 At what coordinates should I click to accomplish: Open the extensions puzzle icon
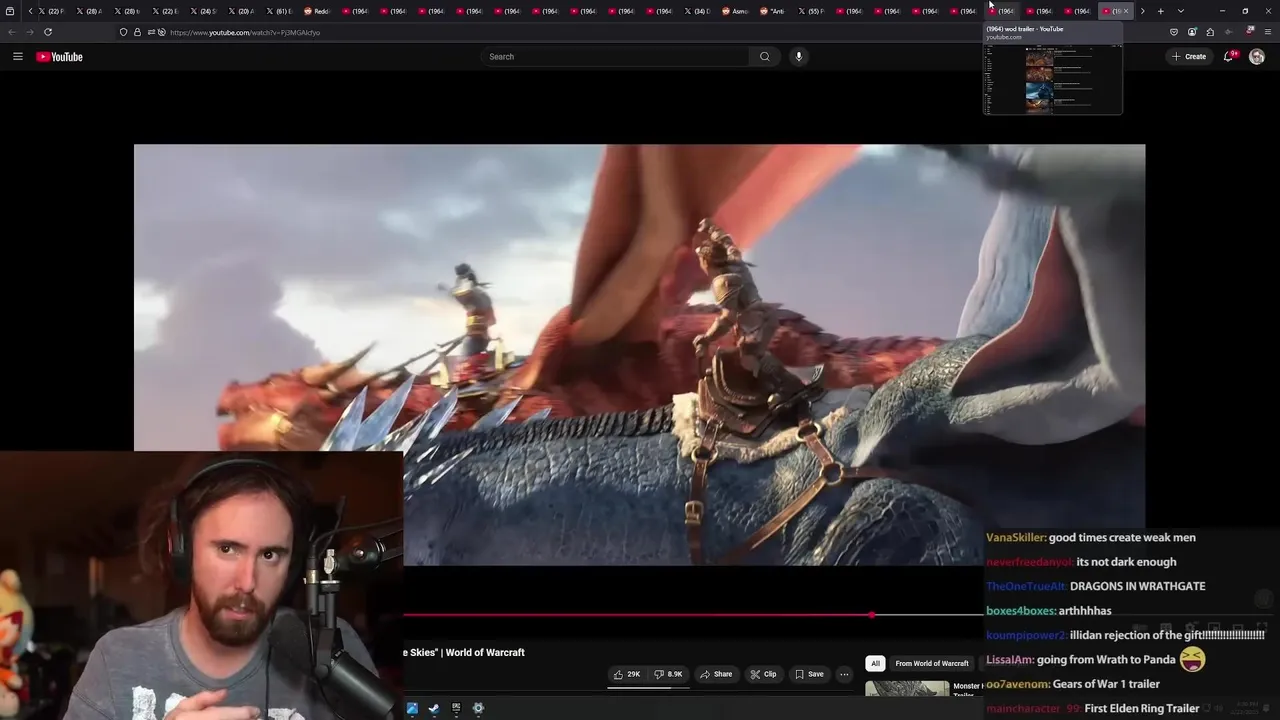(1210, 32)
